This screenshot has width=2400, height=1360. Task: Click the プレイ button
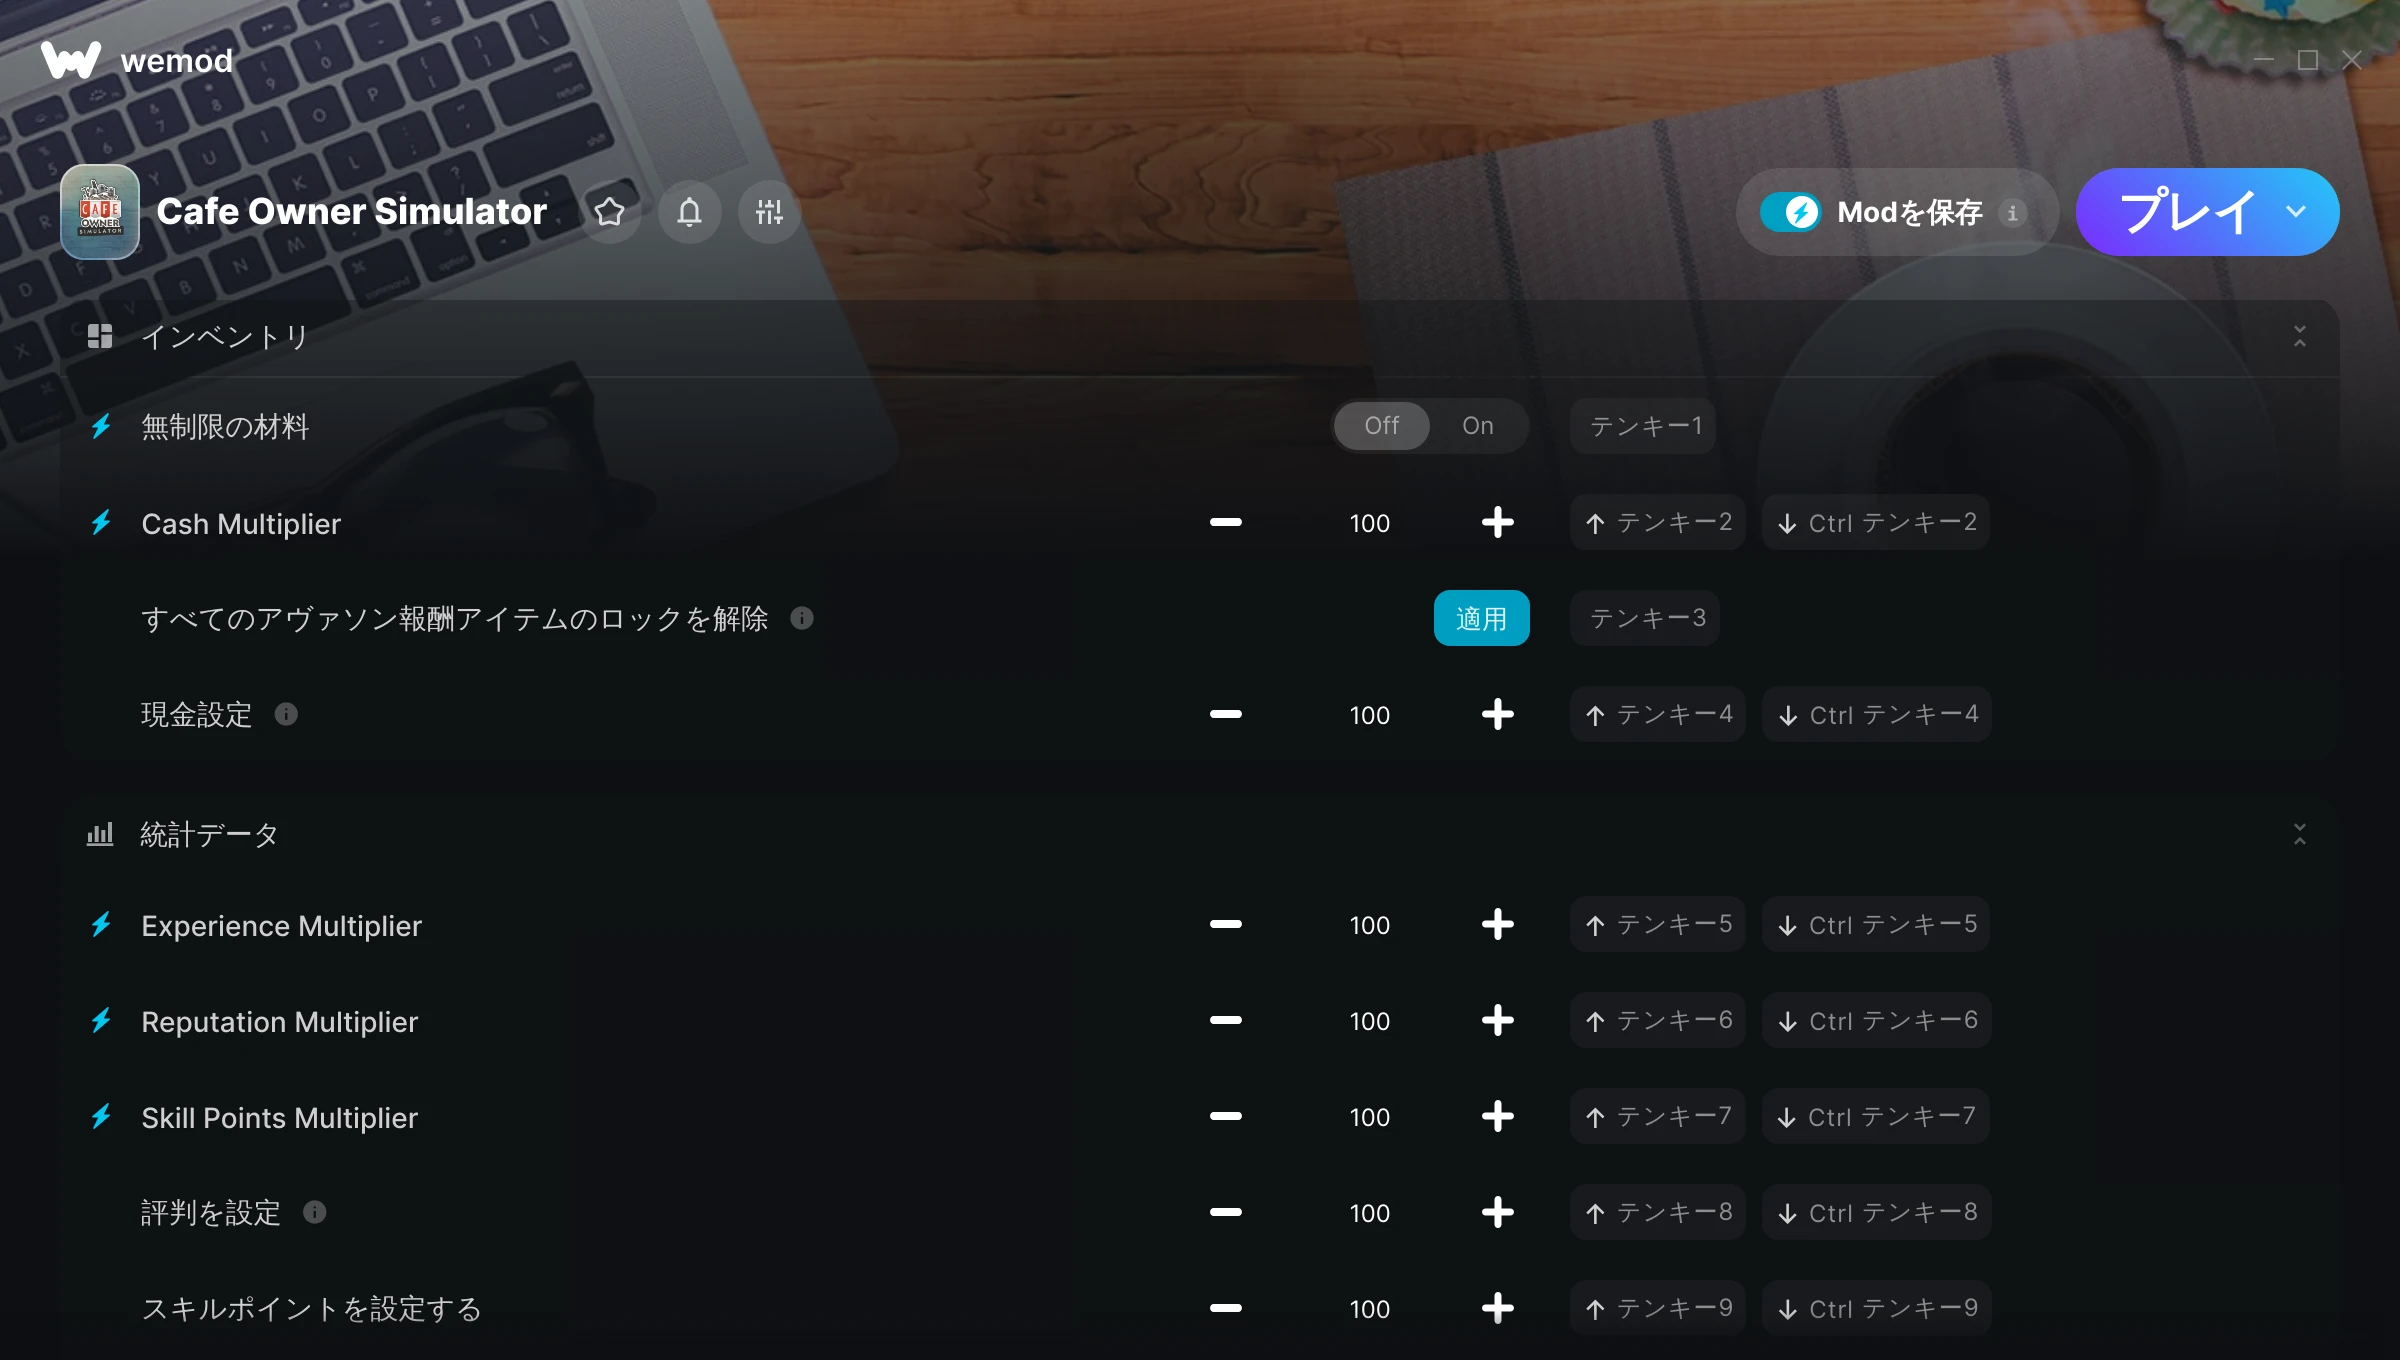pyautogui.click(x=2187, y=212)
